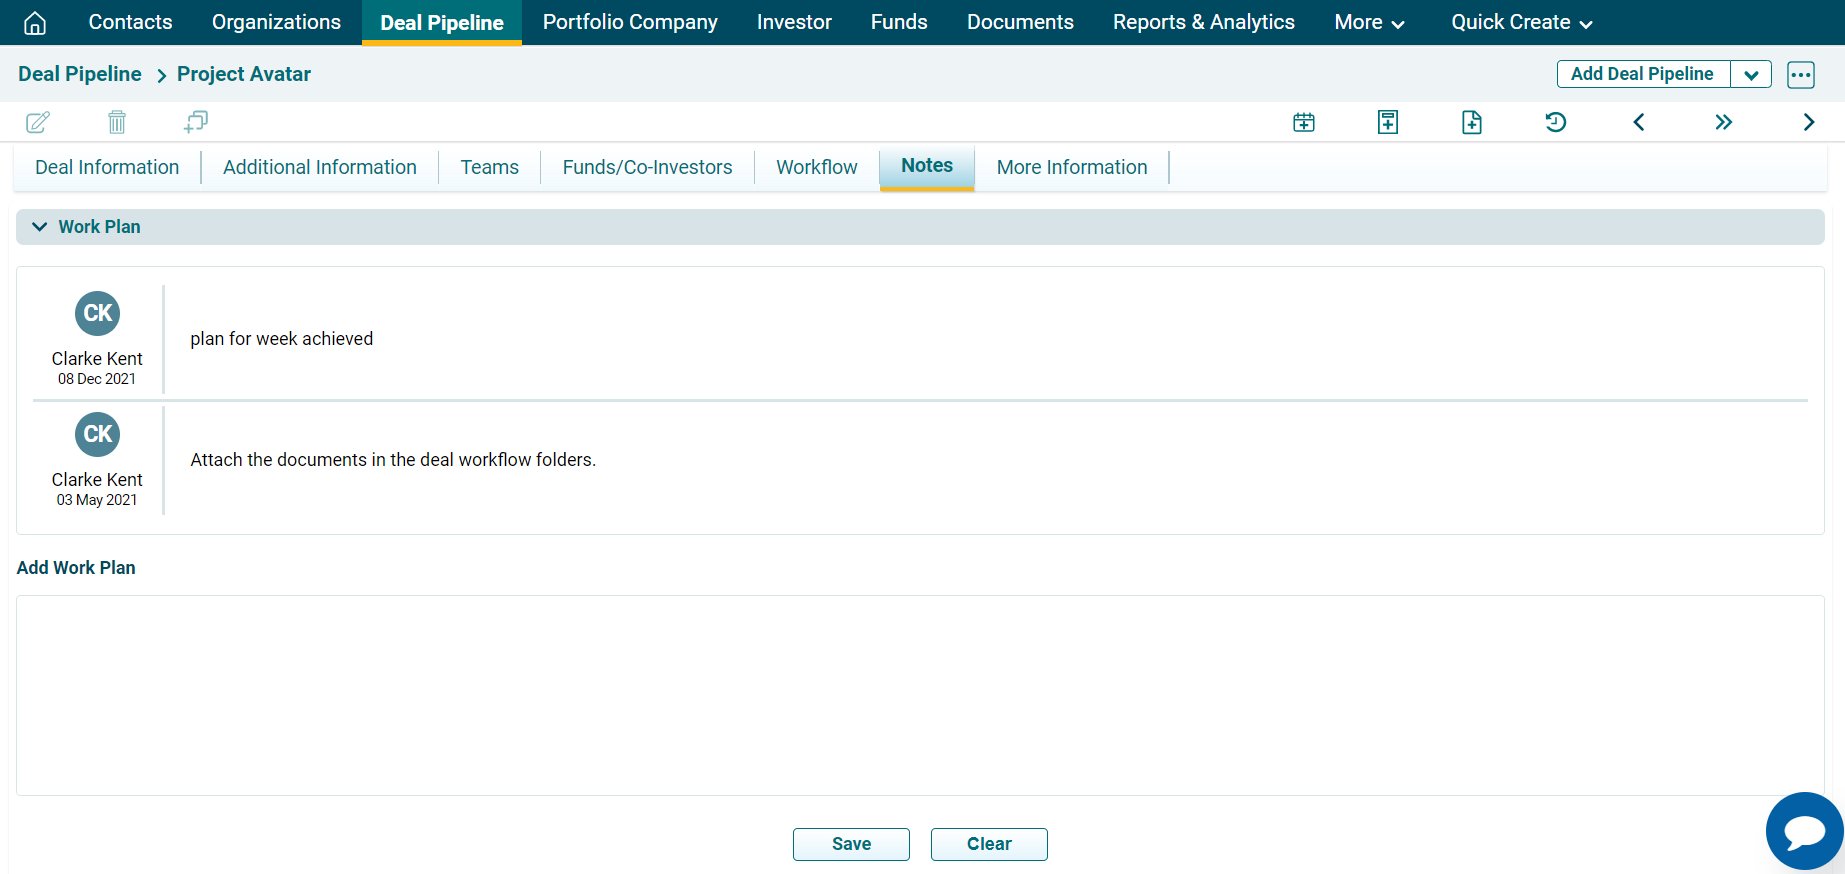Collapse the Work Plan section
The height and width of the screenshot is (874, 1845).
point(40,227)
